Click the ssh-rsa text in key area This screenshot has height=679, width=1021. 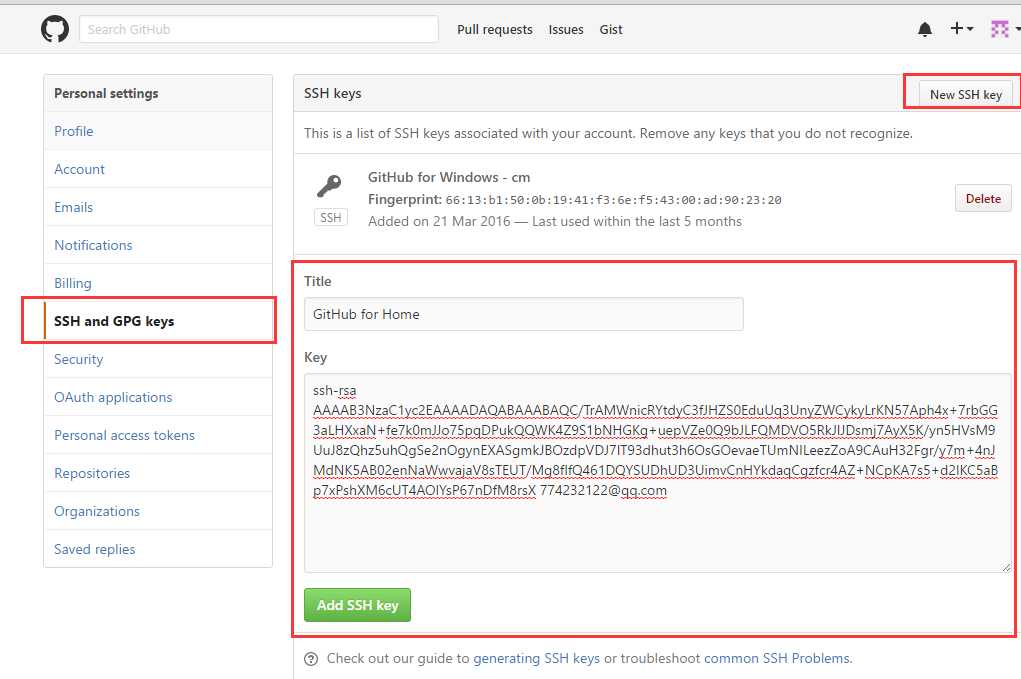click(334, 391)
